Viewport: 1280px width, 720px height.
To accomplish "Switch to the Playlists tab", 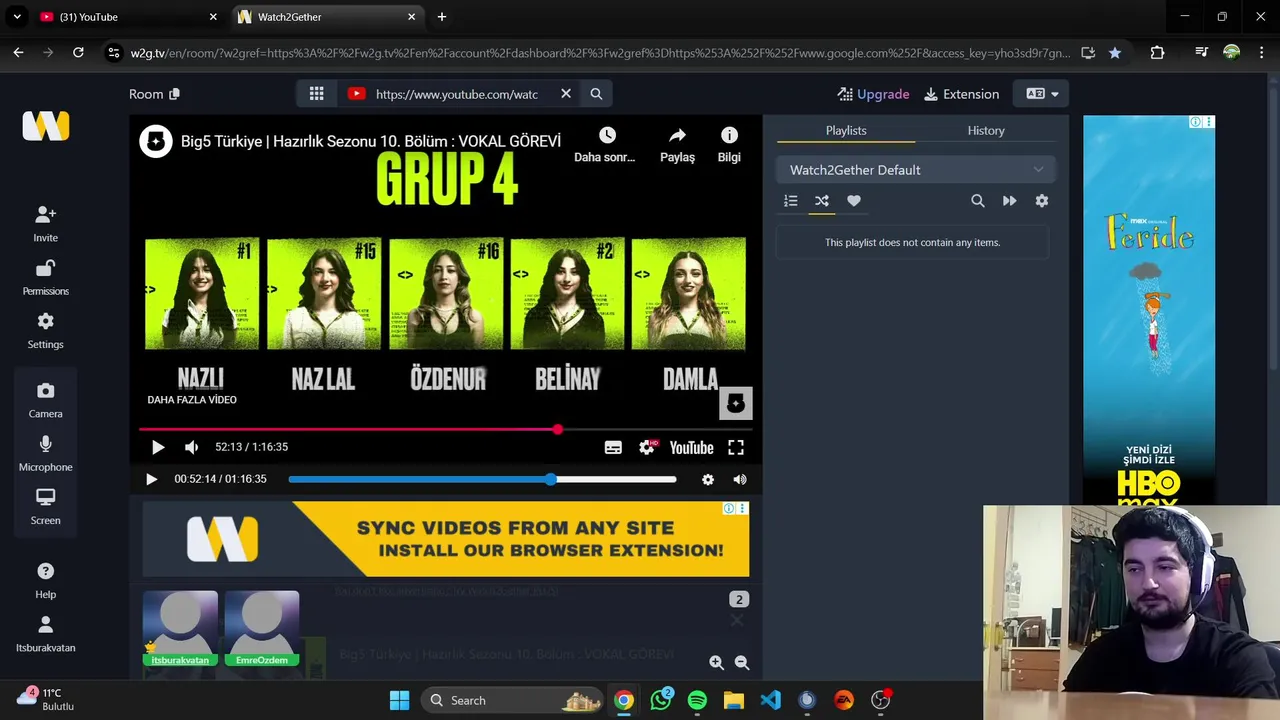I will coord(846,131).
